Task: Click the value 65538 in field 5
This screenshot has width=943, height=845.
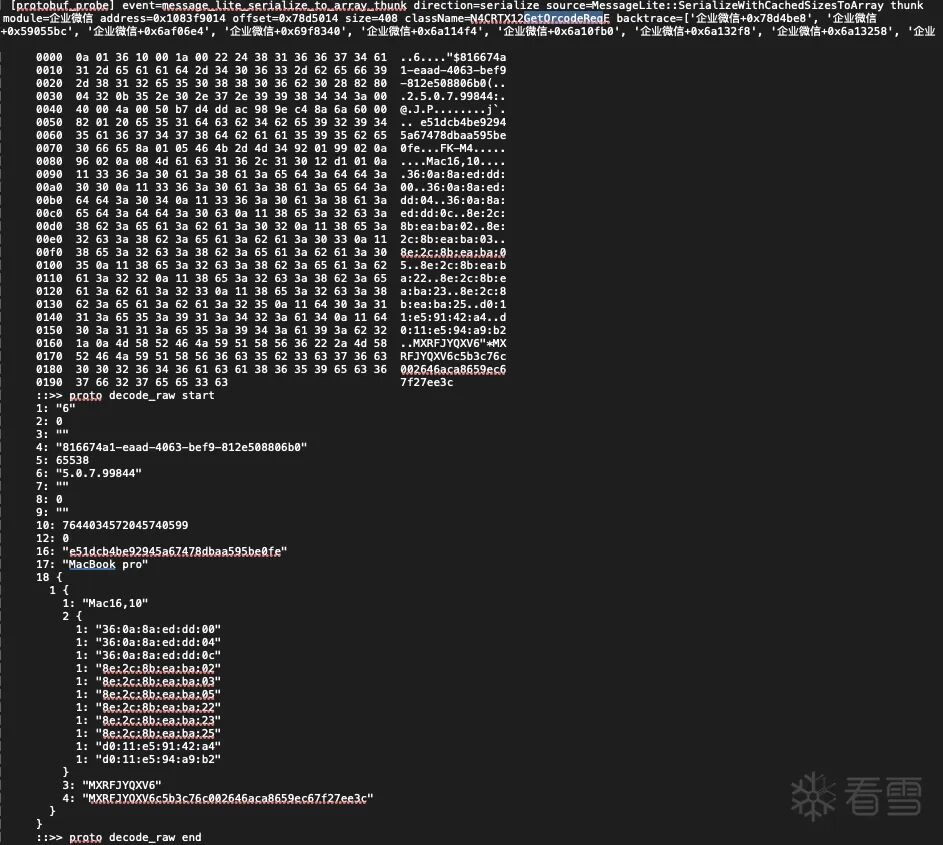Action: [72, 460]
